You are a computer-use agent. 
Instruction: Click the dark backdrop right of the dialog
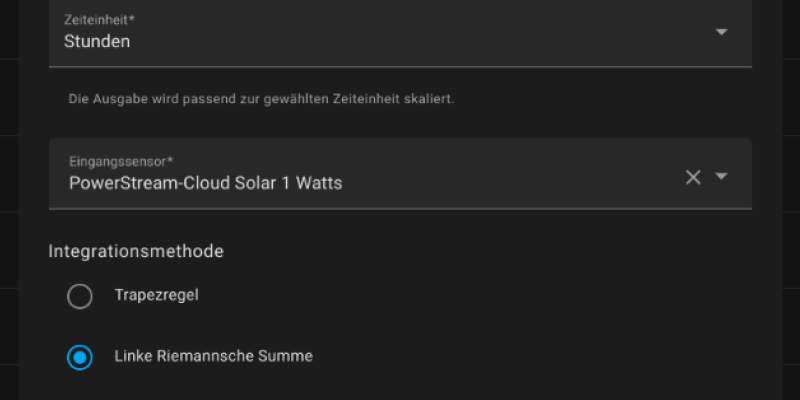coord(790,200)
